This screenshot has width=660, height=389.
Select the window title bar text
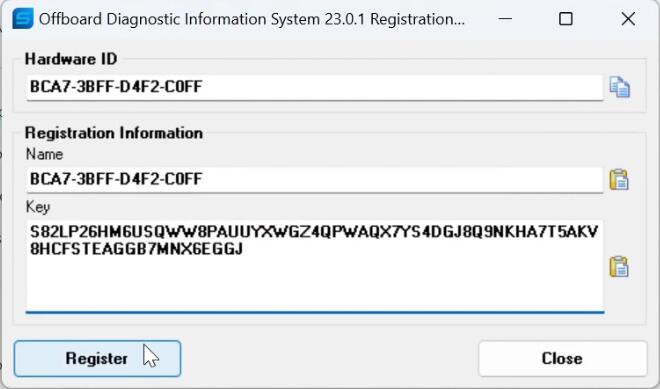pyautogui.click(x=252, y=19)
